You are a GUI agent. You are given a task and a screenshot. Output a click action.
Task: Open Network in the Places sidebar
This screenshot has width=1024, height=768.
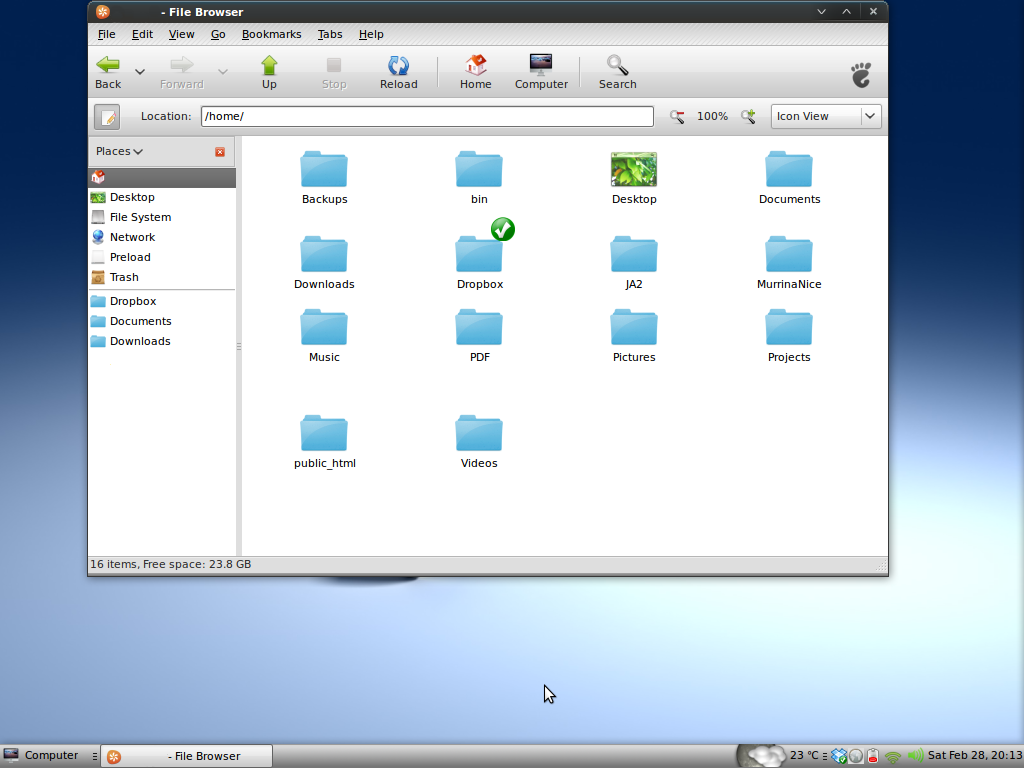(x=162, y=237)
